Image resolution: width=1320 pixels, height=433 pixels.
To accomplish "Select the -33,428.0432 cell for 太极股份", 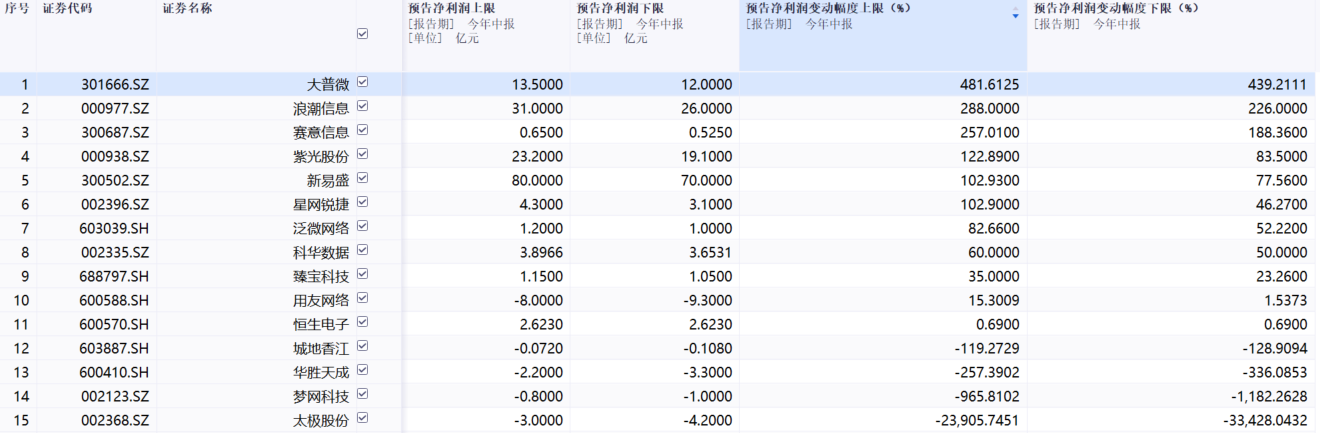I will tap(1173, 420).
